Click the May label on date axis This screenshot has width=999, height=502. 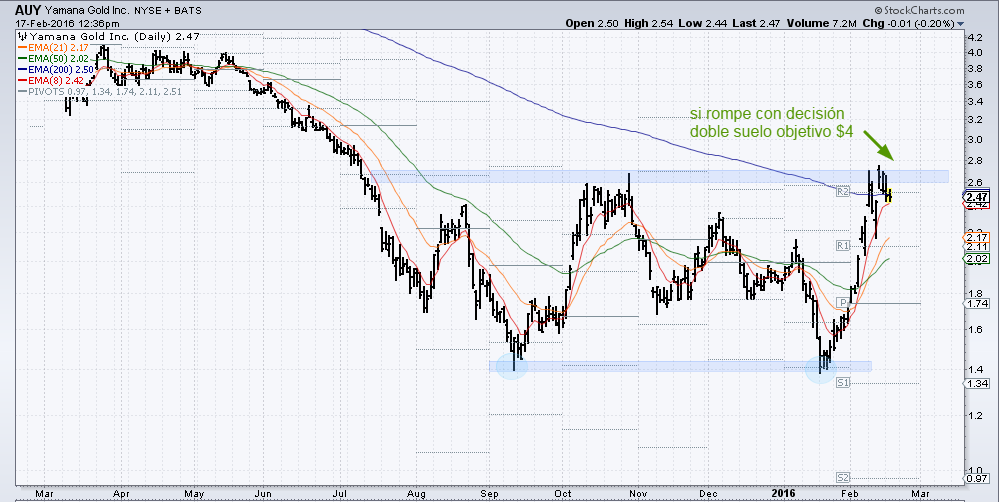[x=194, y=494]
